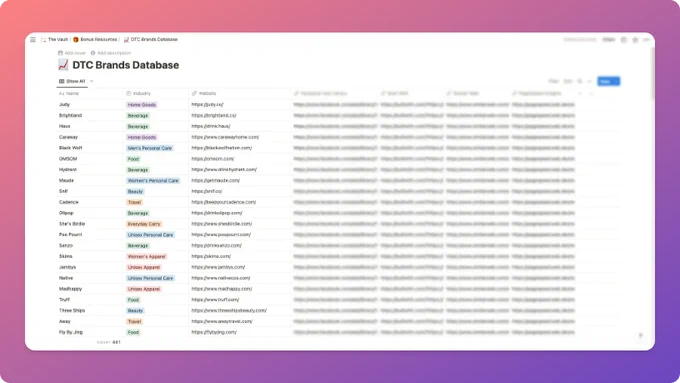
Task: Open the flybyjing.com website link
Action: [x=214, y=332]
